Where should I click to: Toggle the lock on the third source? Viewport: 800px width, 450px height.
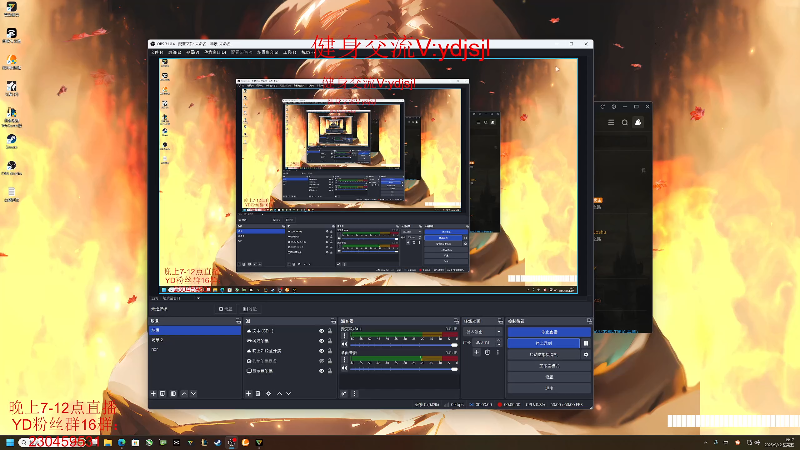330,351
